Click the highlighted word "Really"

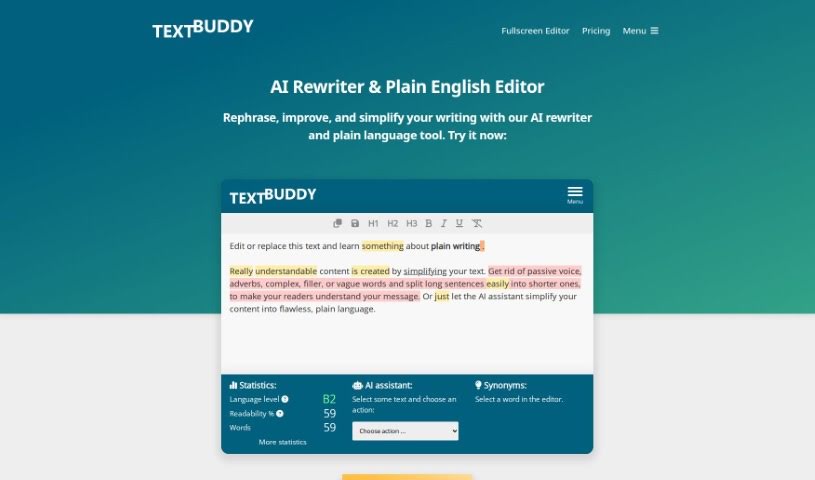click(241, 271)
